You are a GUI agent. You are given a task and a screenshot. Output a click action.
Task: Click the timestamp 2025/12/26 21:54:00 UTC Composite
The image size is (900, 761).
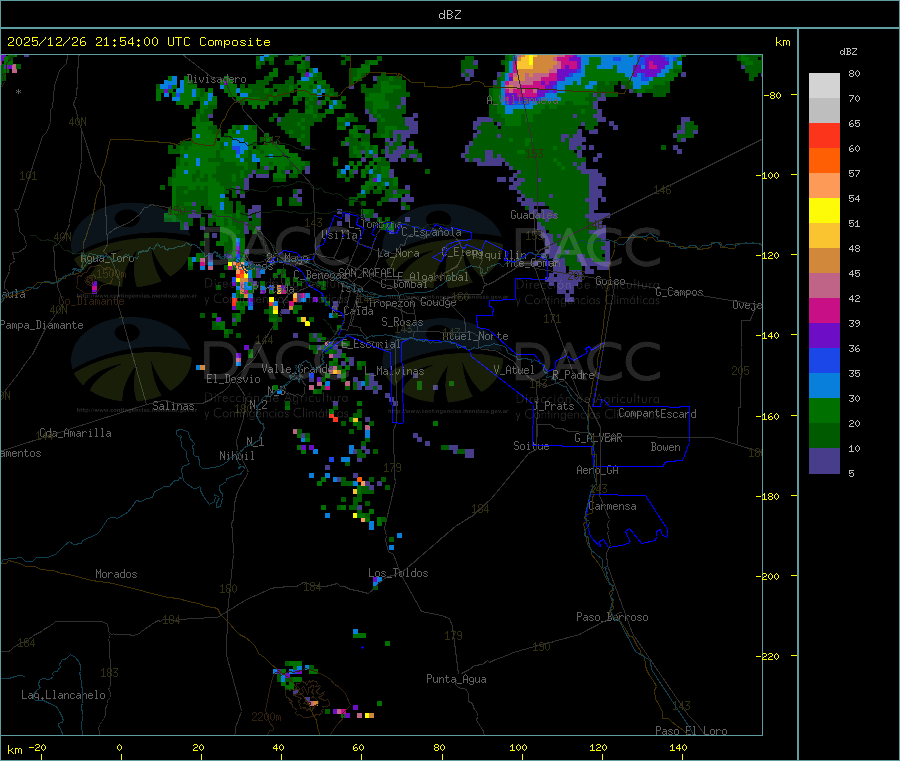click(138, 42)
